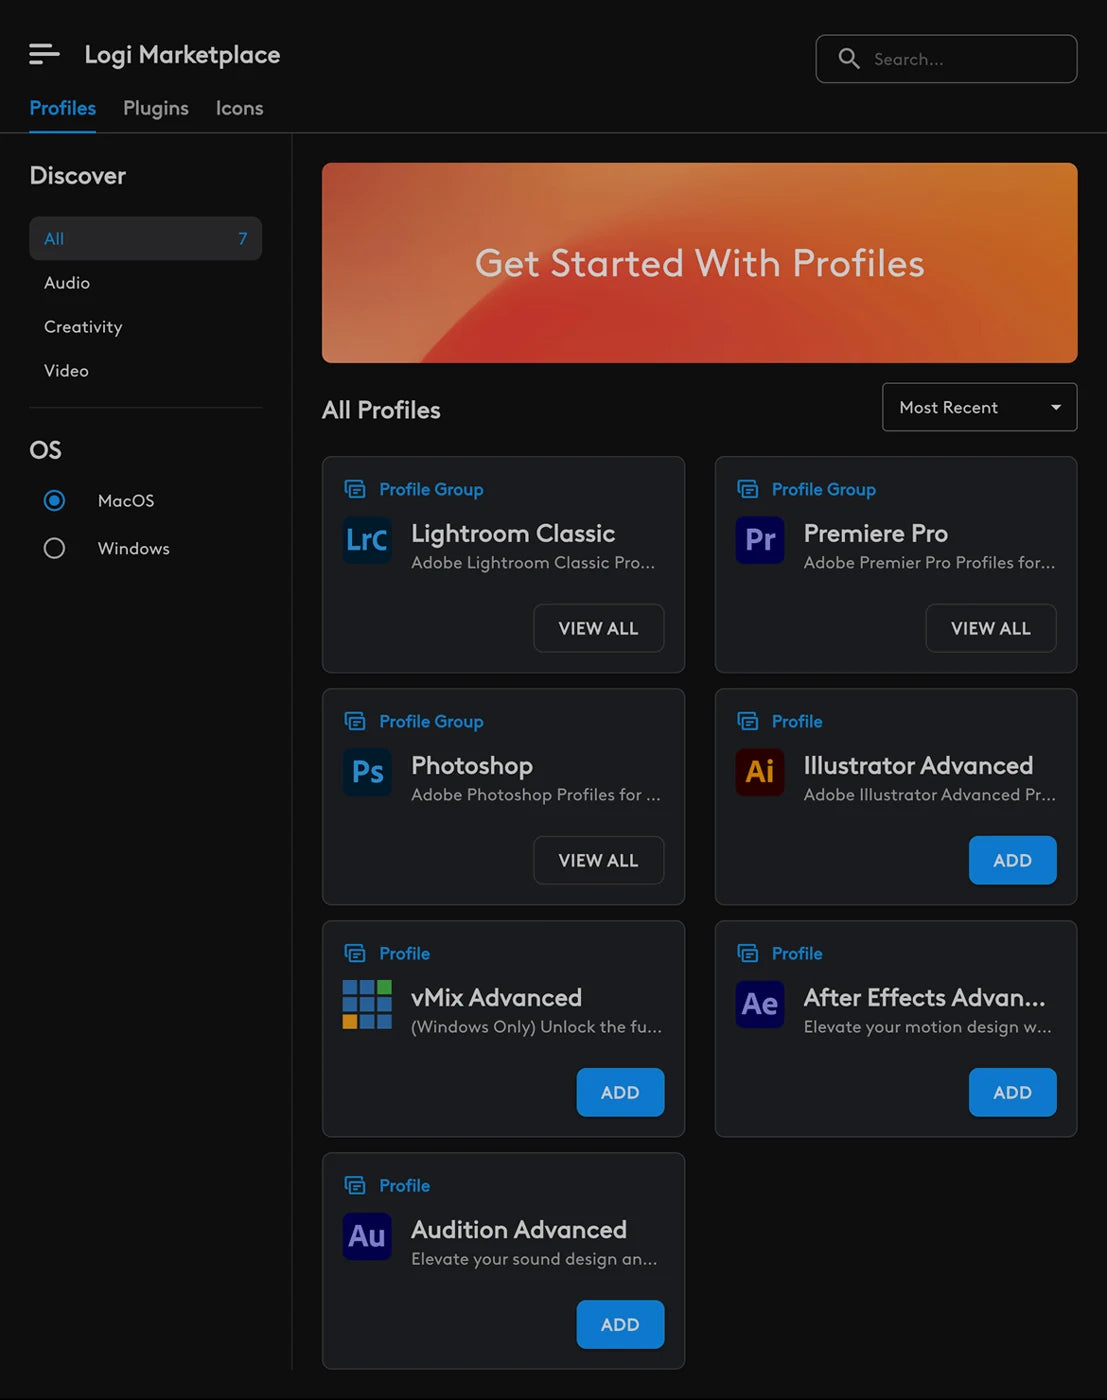
Task: Click the Photoshop card title
Action: click(472, 765)
